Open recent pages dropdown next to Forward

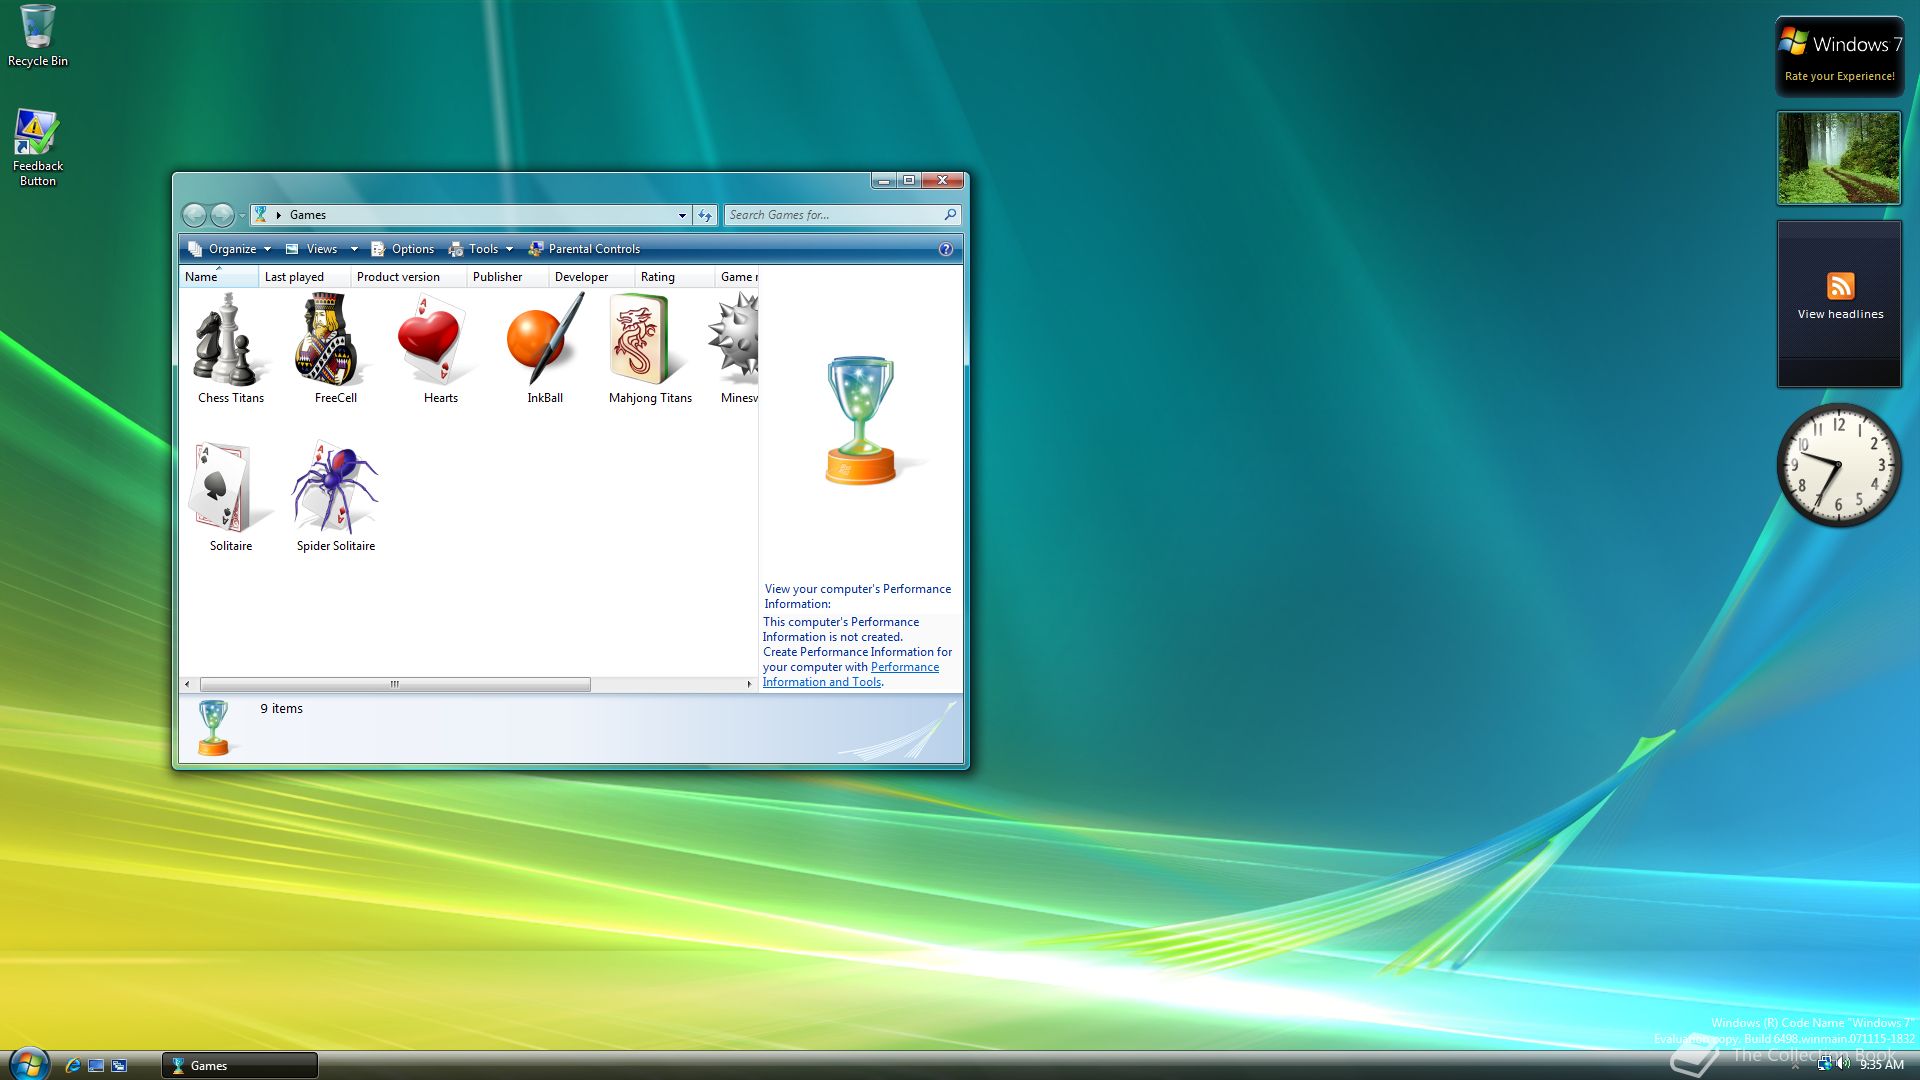(242, 216)
